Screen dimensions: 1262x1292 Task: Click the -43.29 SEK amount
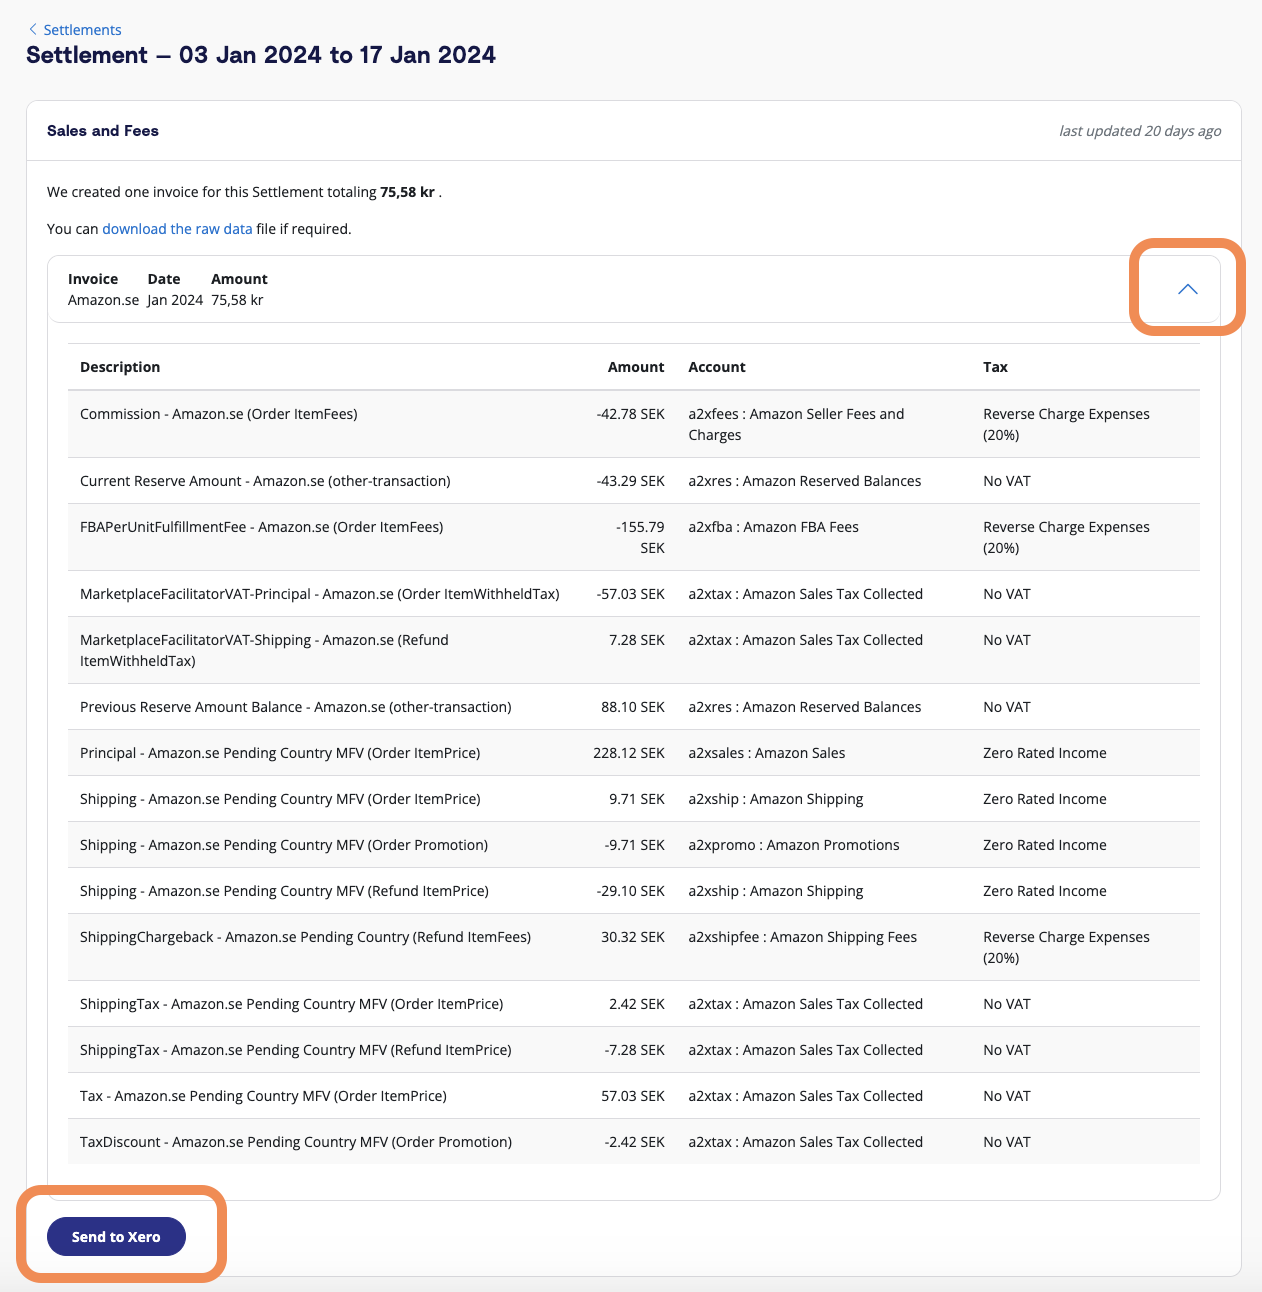point(630,481)
